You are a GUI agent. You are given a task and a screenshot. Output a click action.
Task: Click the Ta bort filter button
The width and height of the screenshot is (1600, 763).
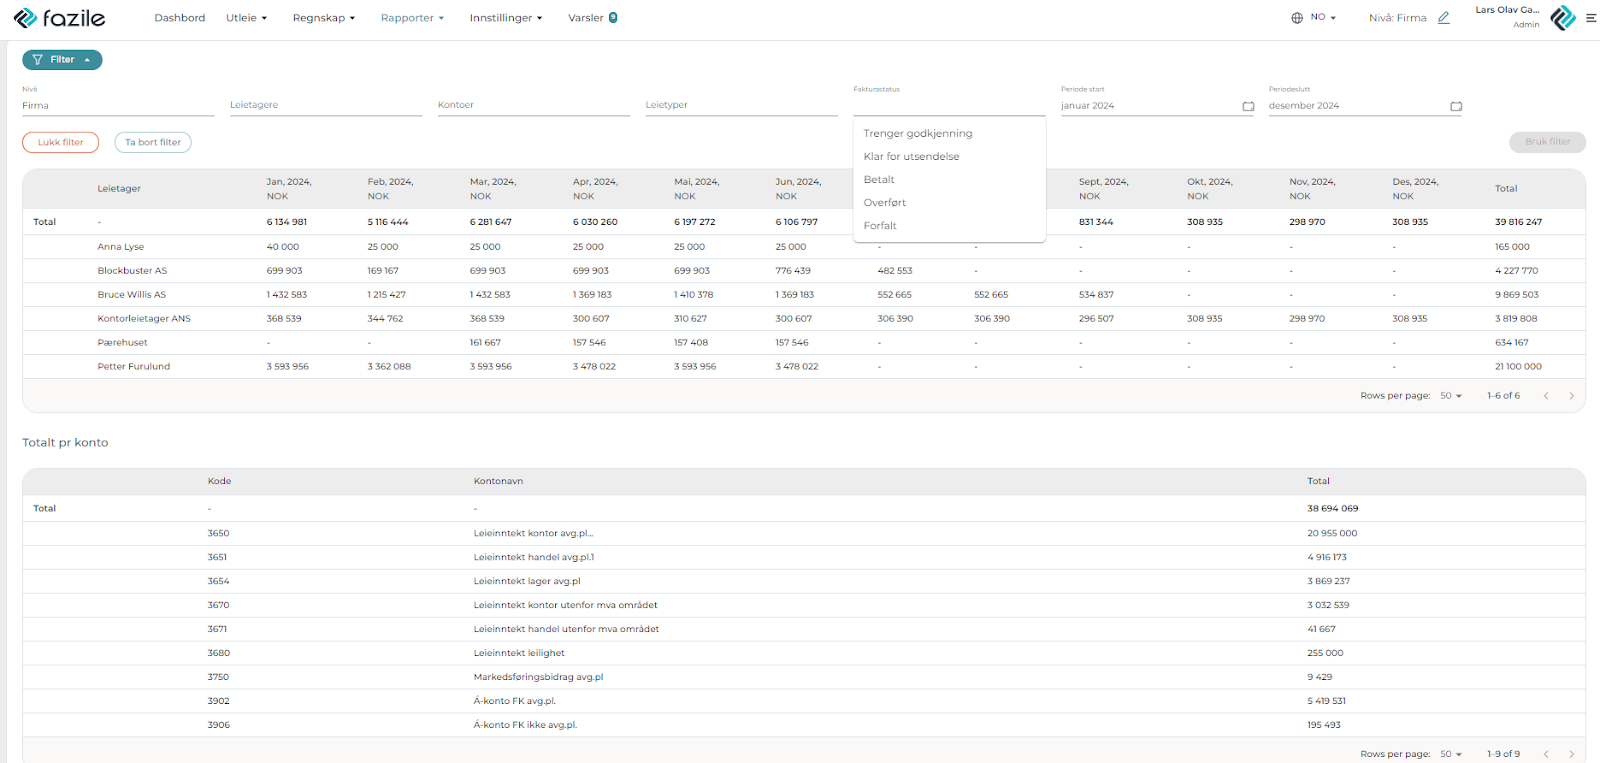pyautogui.click(x=153, y=142)
